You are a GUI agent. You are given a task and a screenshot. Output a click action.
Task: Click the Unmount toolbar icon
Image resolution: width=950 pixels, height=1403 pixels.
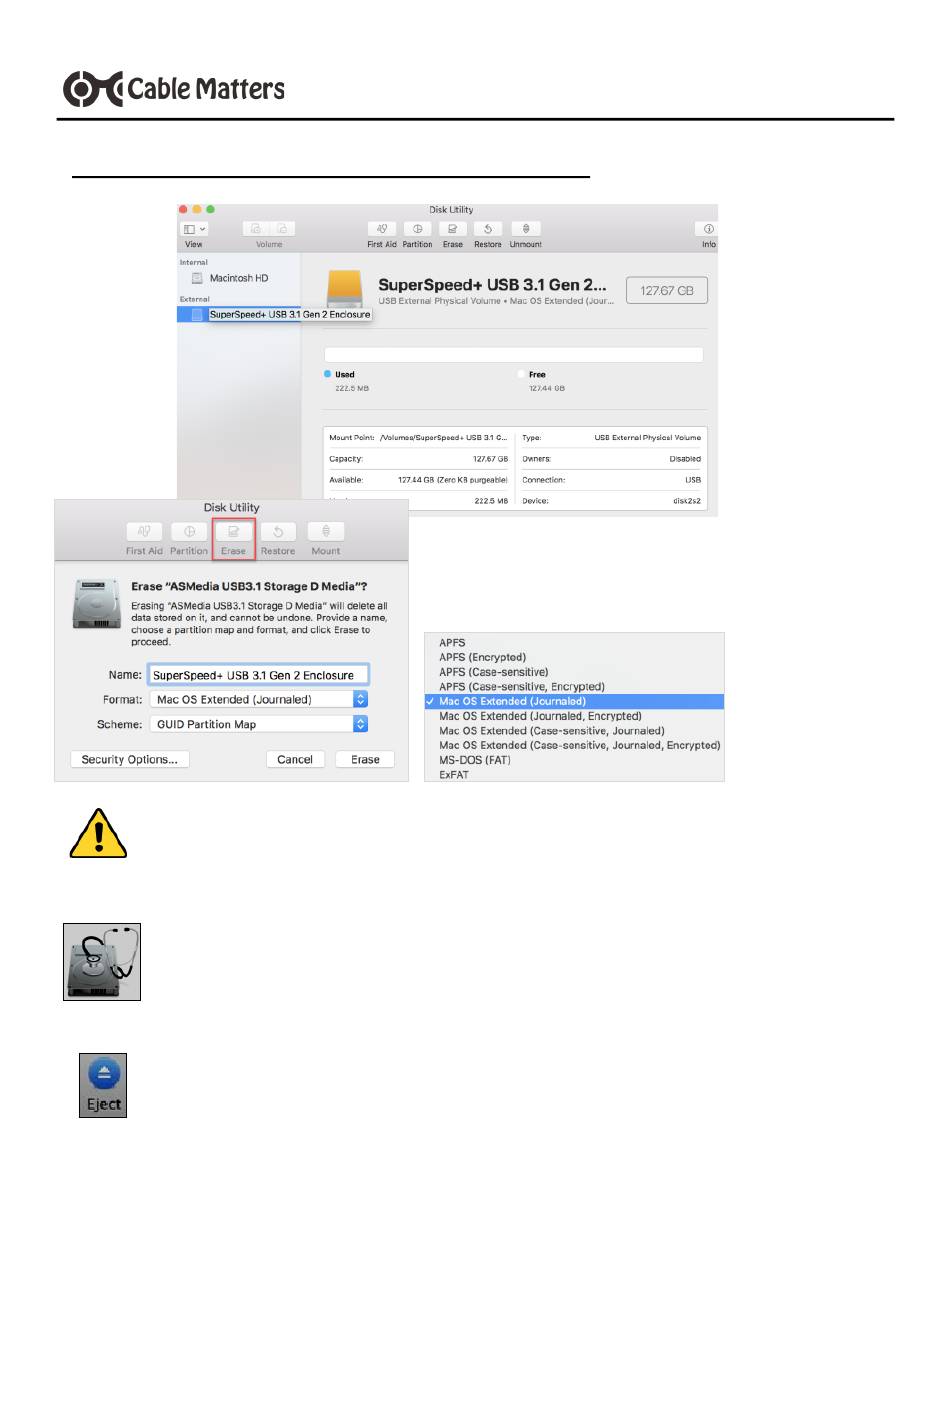[x=526, y=229]
